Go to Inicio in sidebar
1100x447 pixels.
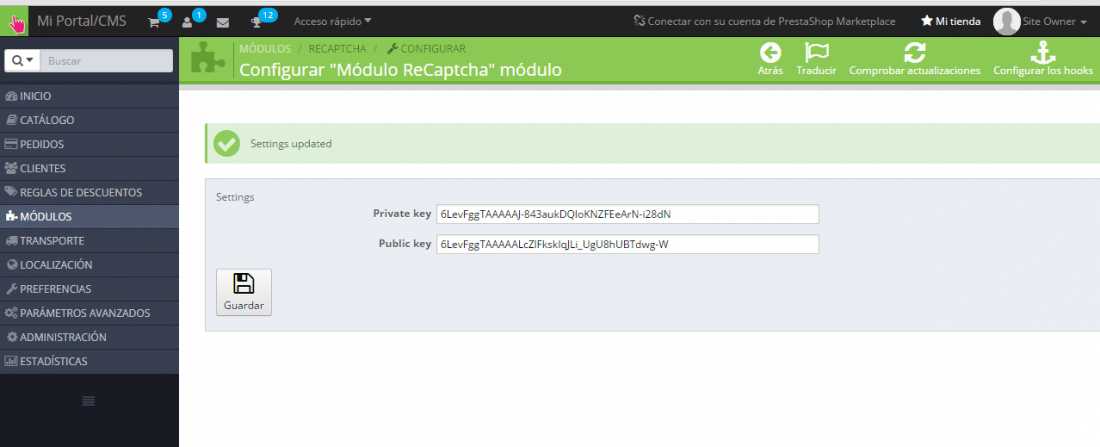tap(89, 96)
